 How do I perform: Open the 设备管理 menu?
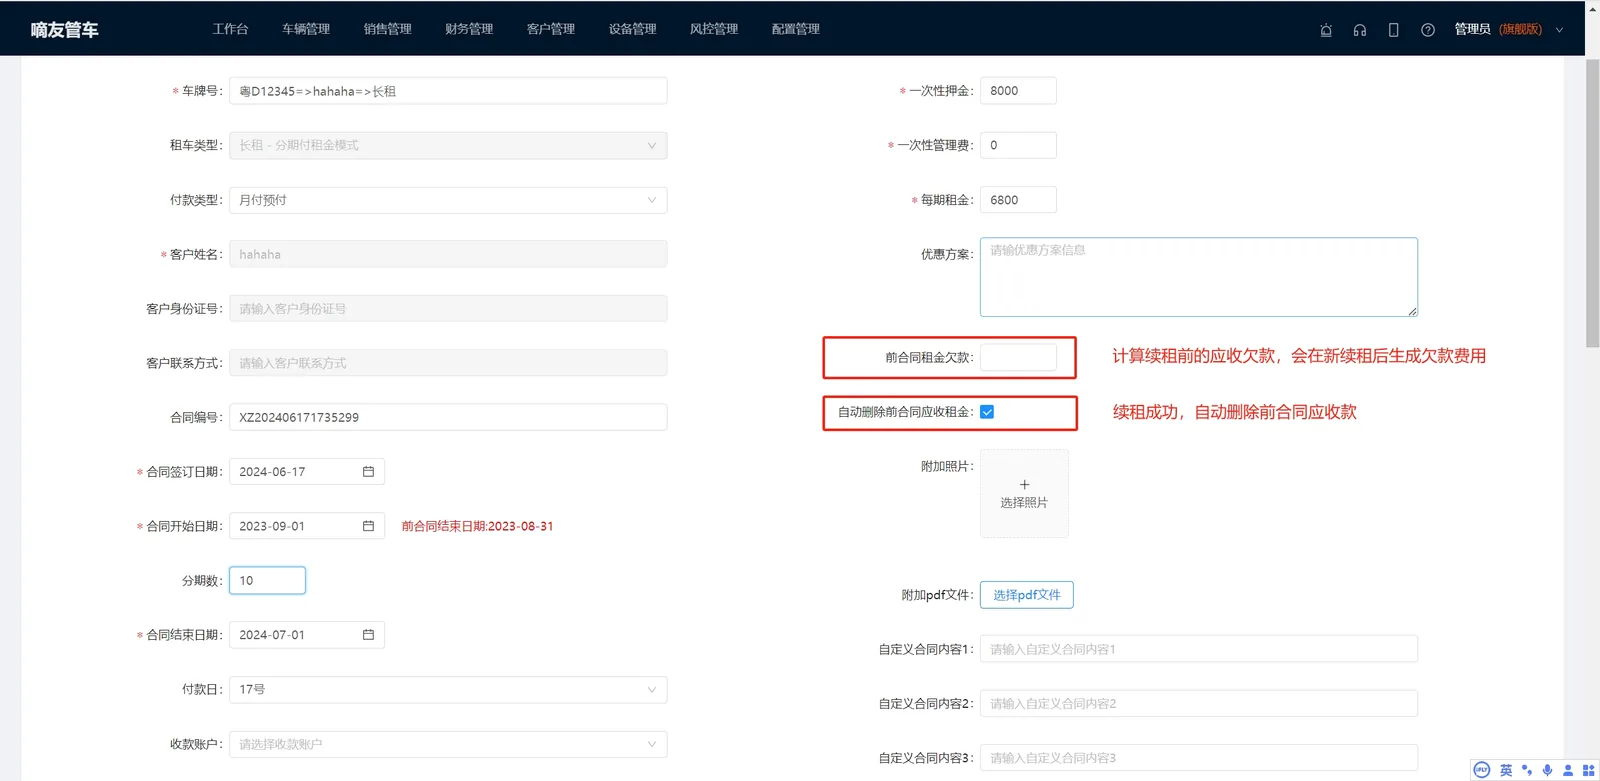[633, 29]
